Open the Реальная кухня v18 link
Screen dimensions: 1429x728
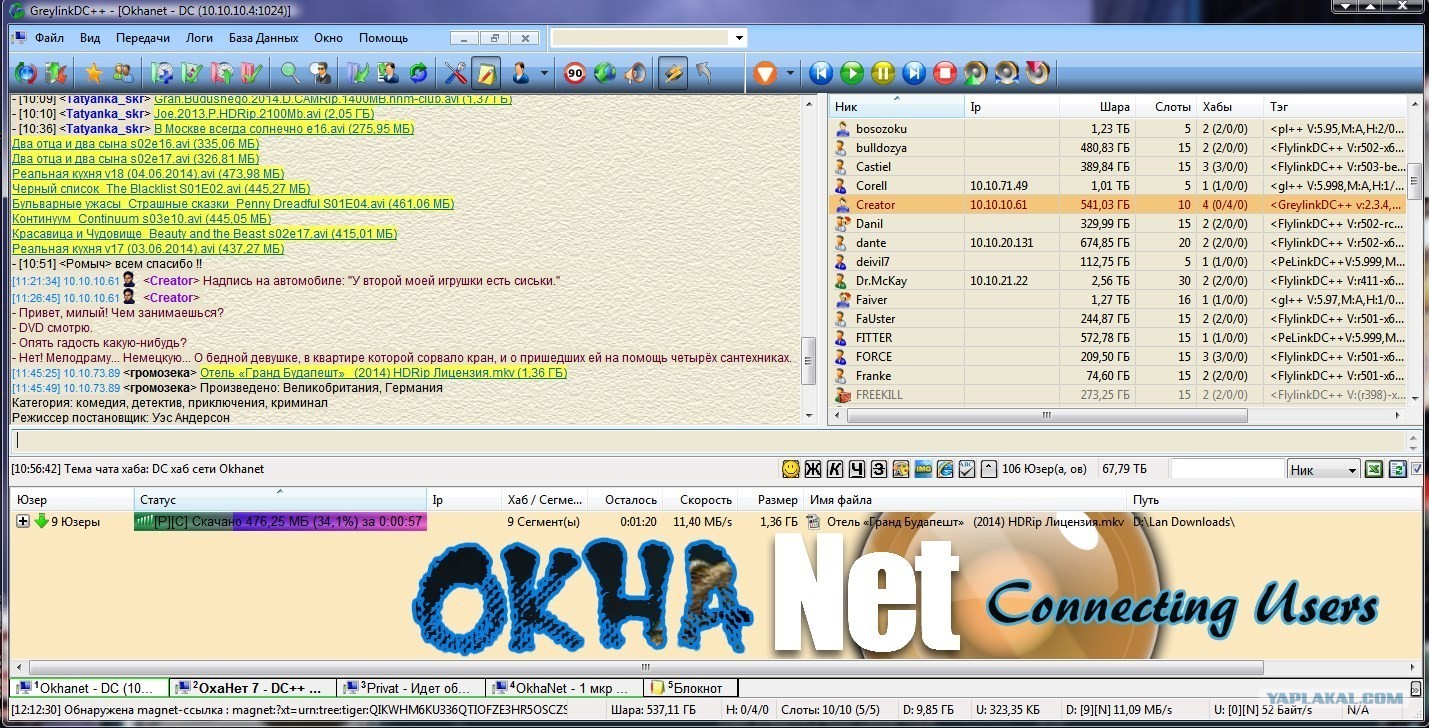tap(148, 174)
